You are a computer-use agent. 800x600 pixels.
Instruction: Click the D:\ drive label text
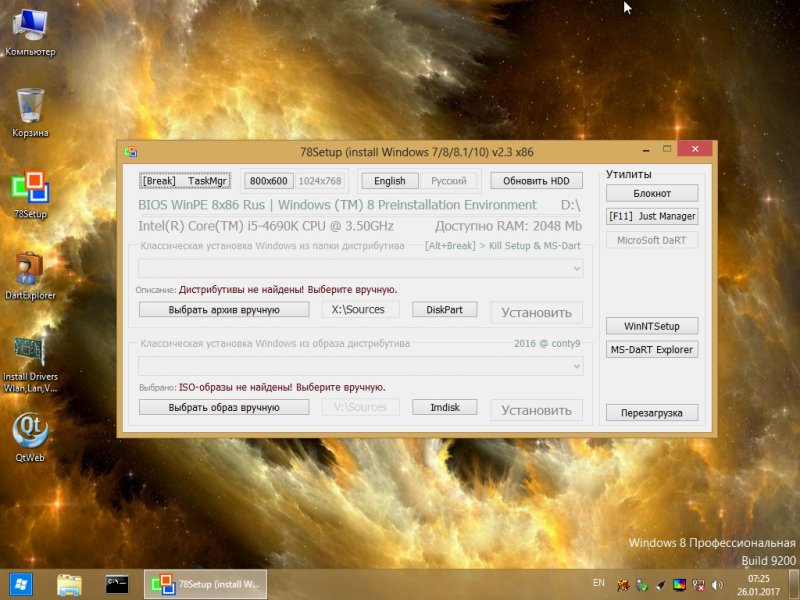coord(570,205)
